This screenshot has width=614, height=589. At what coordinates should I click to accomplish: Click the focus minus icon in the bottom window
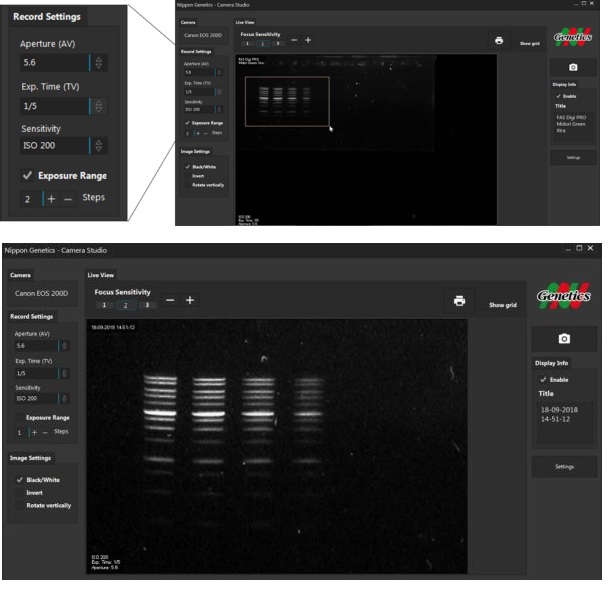pyautogui.click(x=170, y=300)
